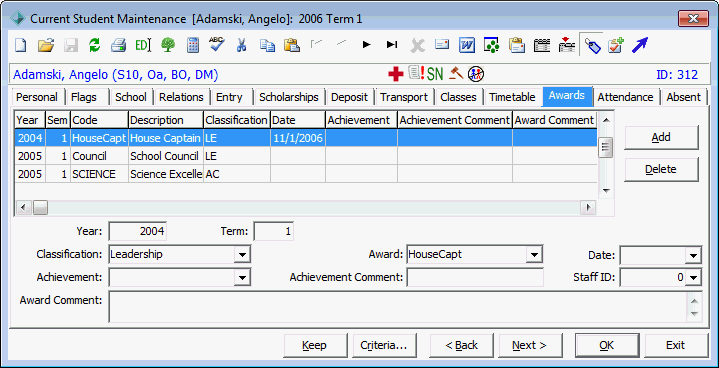719x368 pixels.
Task: Click the Term input field
Action: 274,231
